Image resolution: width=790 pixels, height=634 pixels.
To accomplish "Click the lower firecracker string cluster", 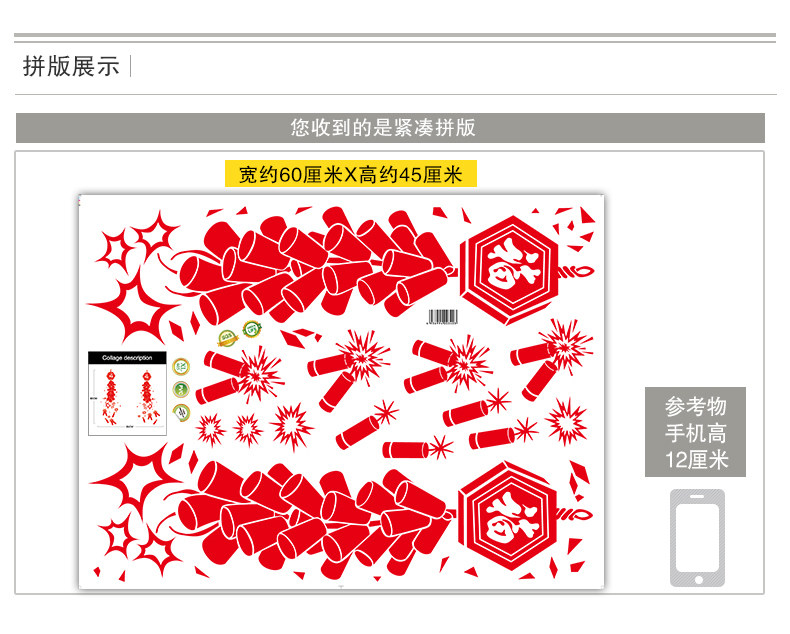I will click(312, 519).
